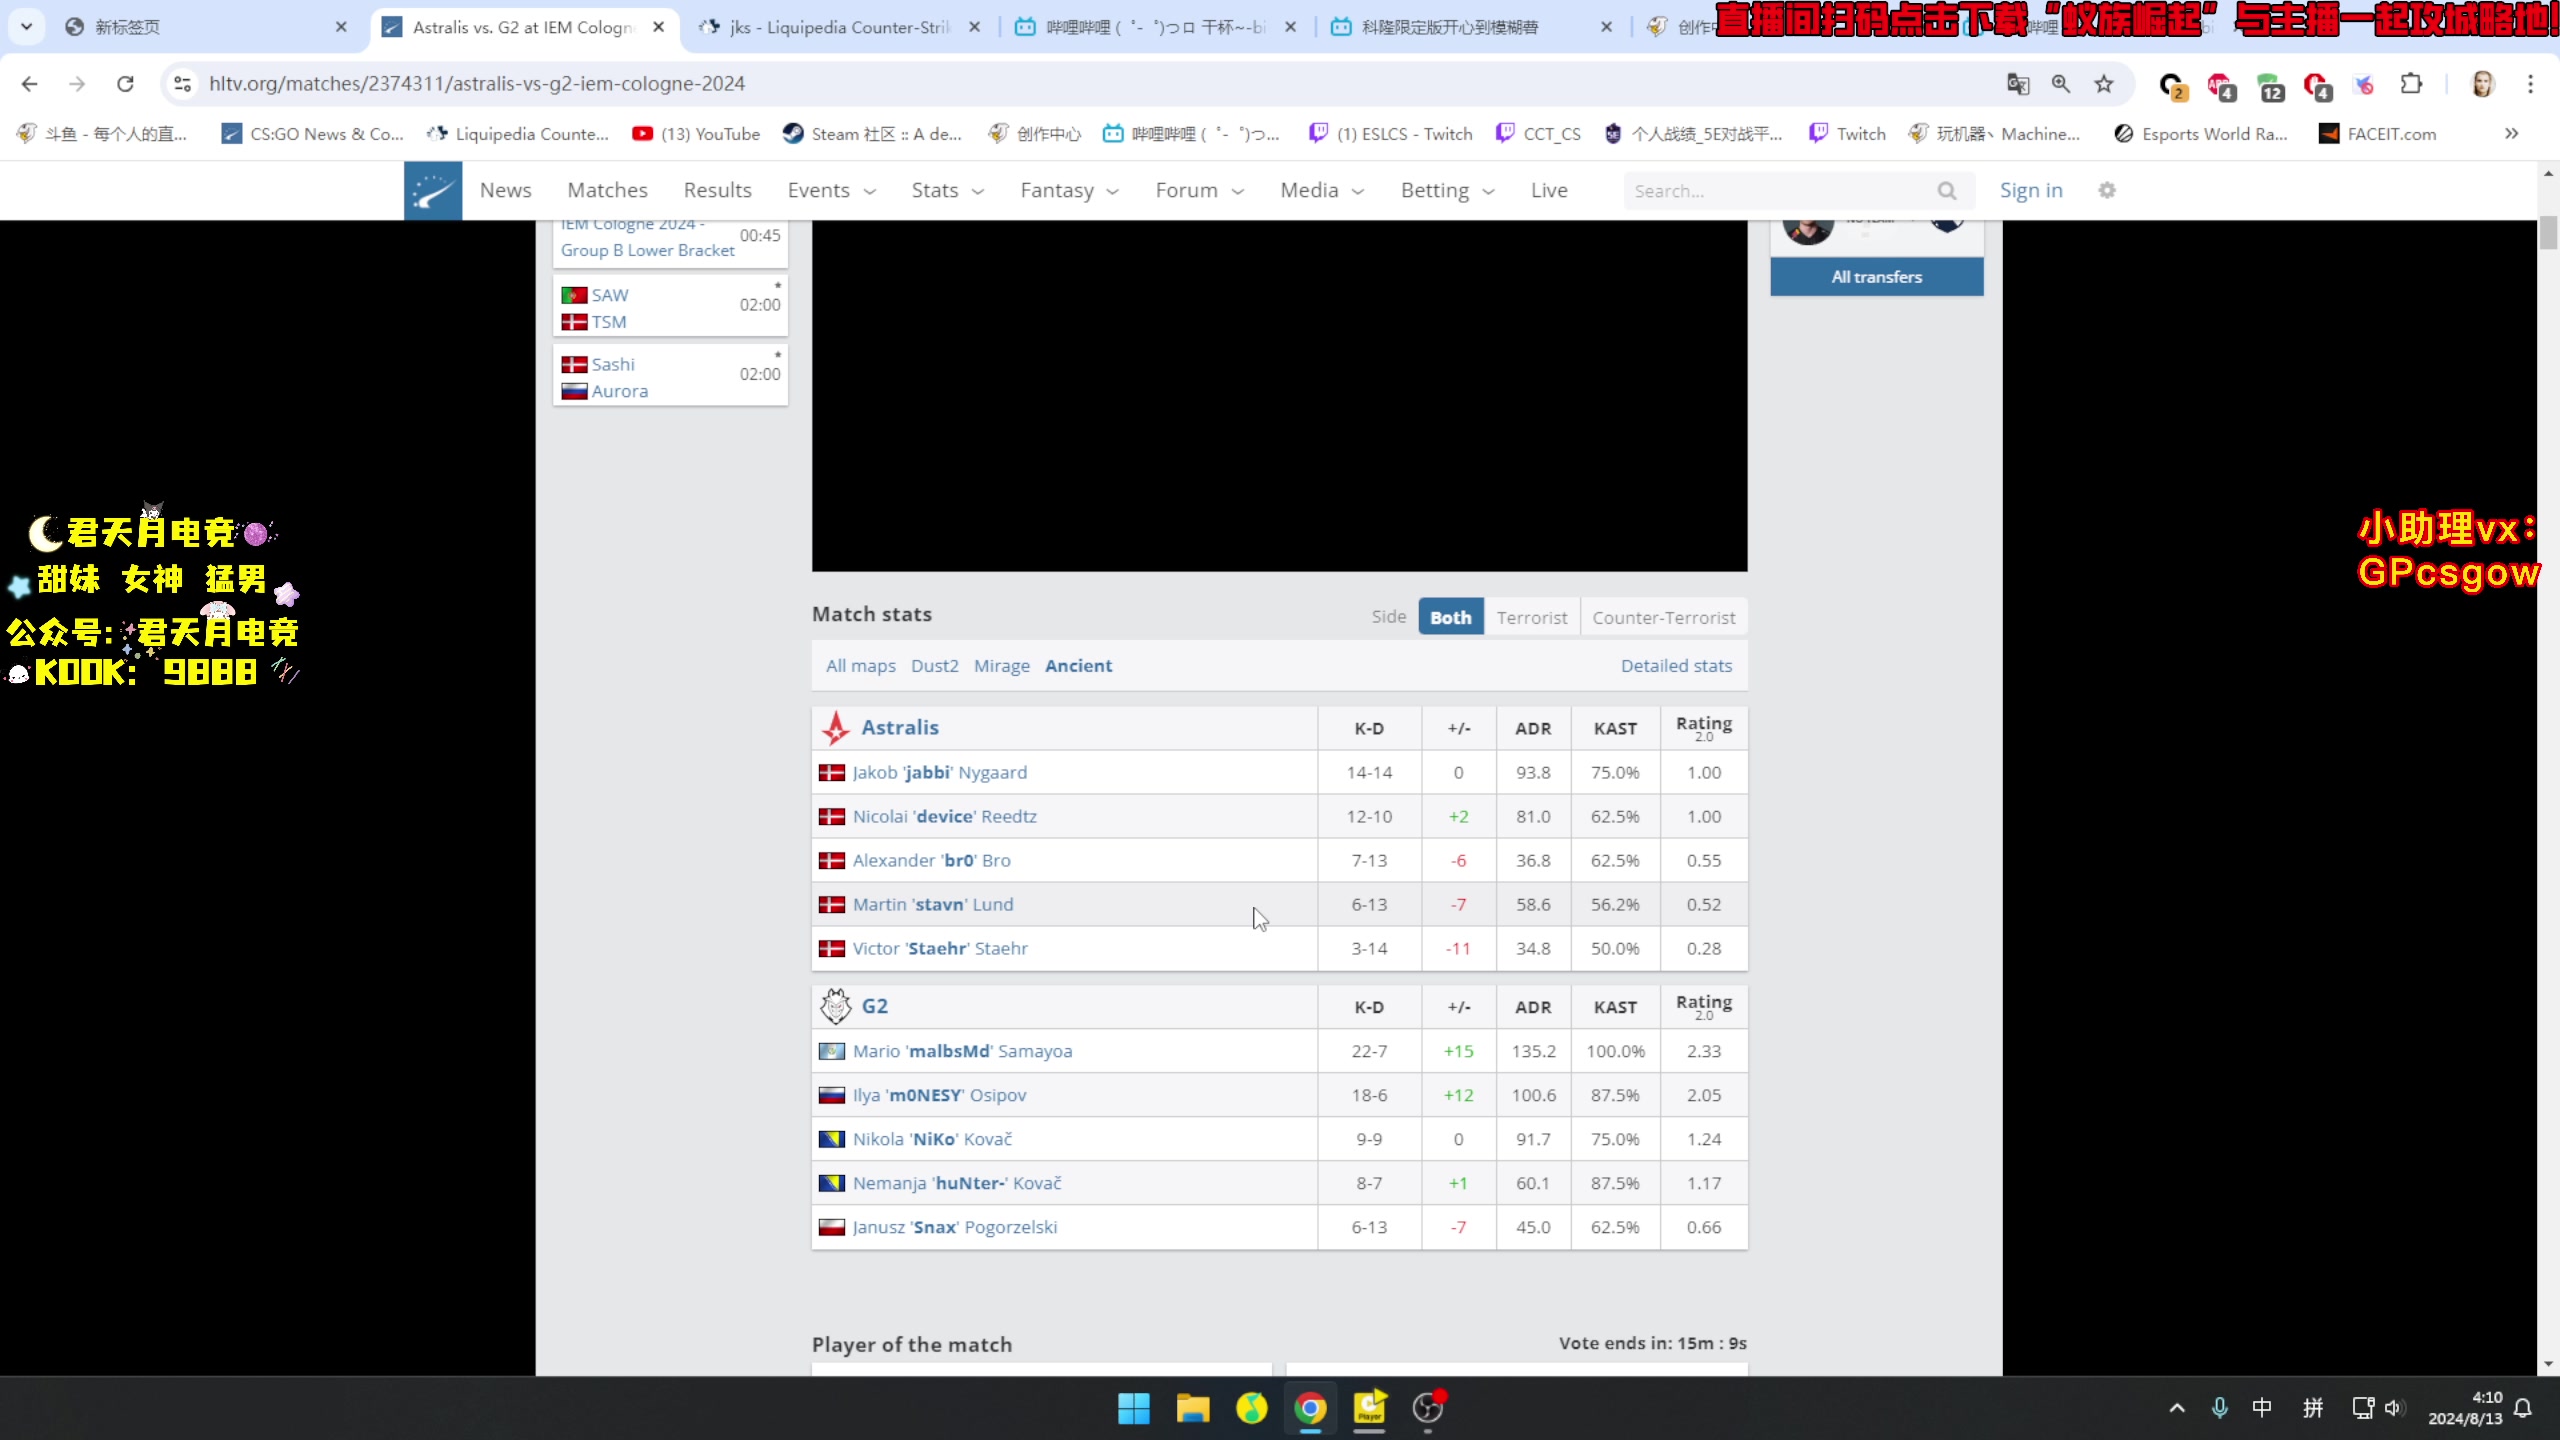Click the HLTV home logo
This screenshot has width=2560, height=1440.
[x=433, y=190]
